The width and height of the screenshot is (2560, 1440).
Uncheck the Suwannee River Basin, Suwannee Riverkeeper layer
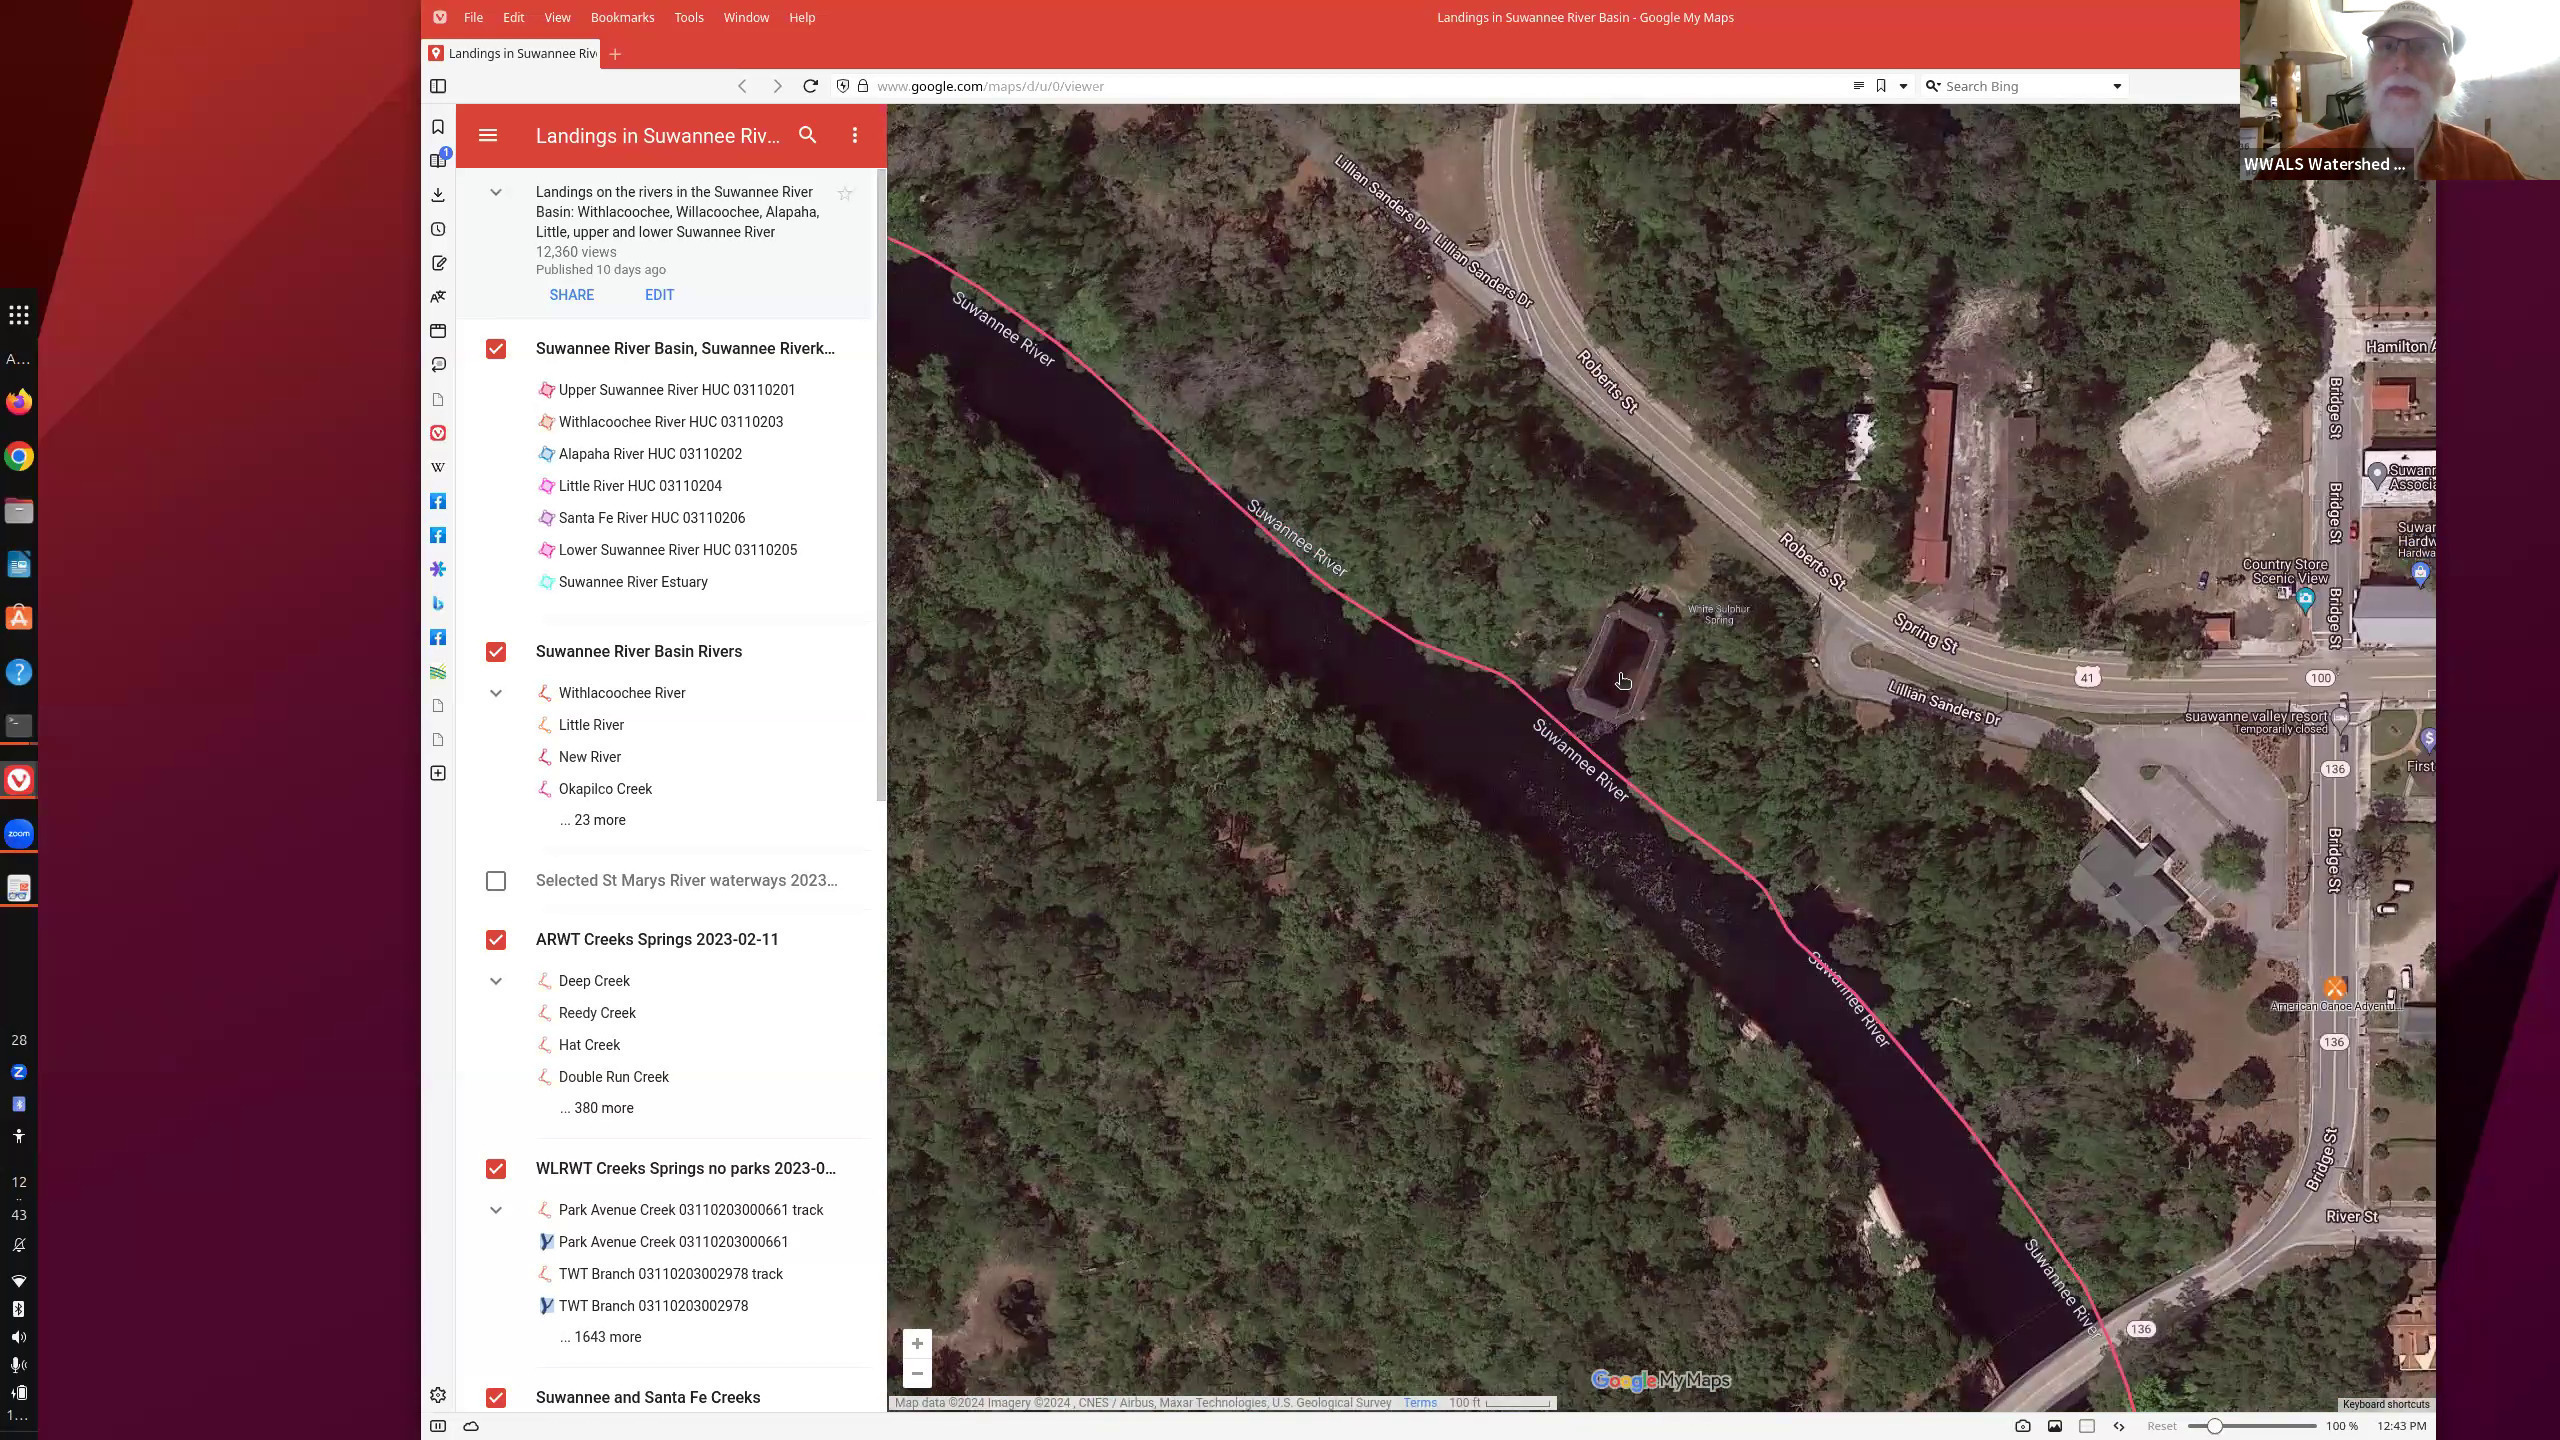pyautogui.click(x=496, y=349)
